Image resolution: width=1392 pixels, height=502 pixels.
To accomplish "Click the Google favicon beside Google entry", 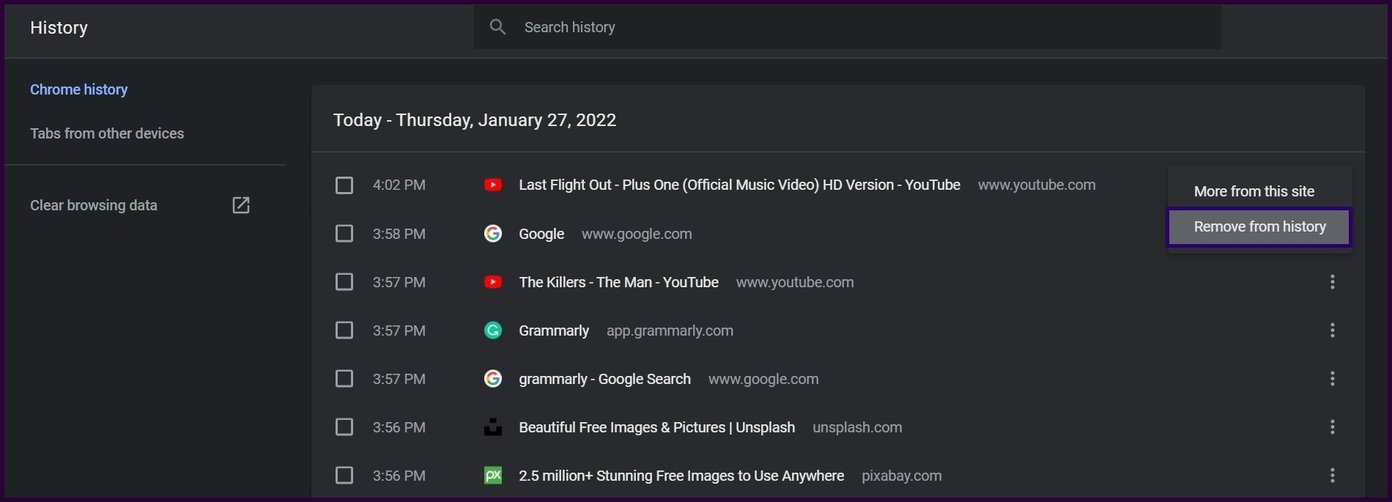I will [493, 234].
